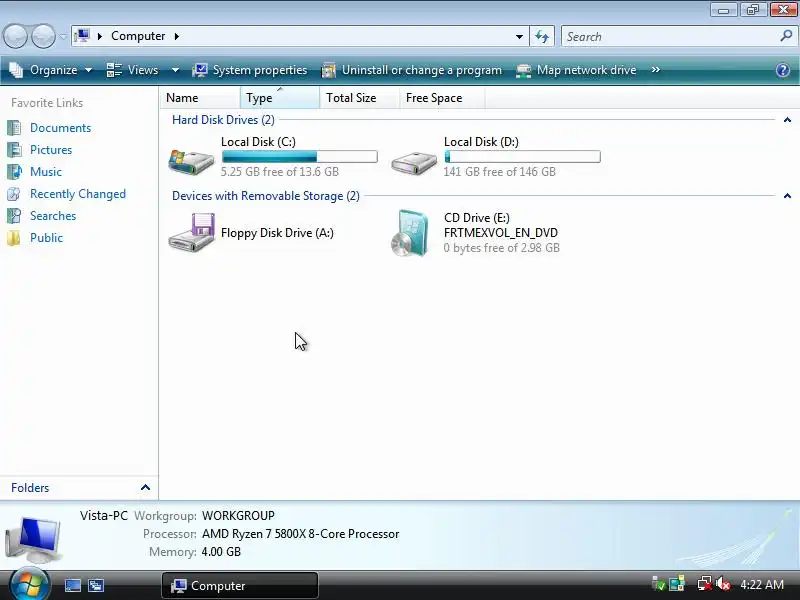Click the Floppy Disk Drive (A:) label

(x=277, y=233)
